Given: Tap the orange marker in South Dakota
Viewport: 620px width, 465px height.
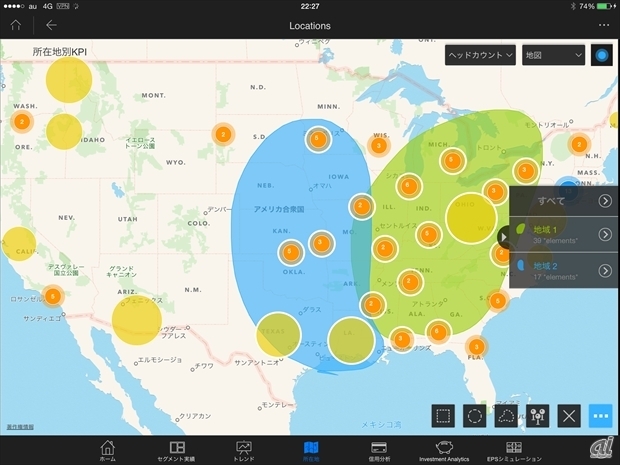Looking at the screenshot, I should point(223,134).
